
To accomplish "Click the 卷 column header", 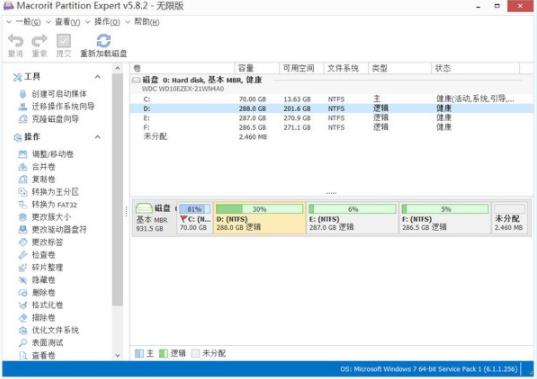I will tap(182, 68).
